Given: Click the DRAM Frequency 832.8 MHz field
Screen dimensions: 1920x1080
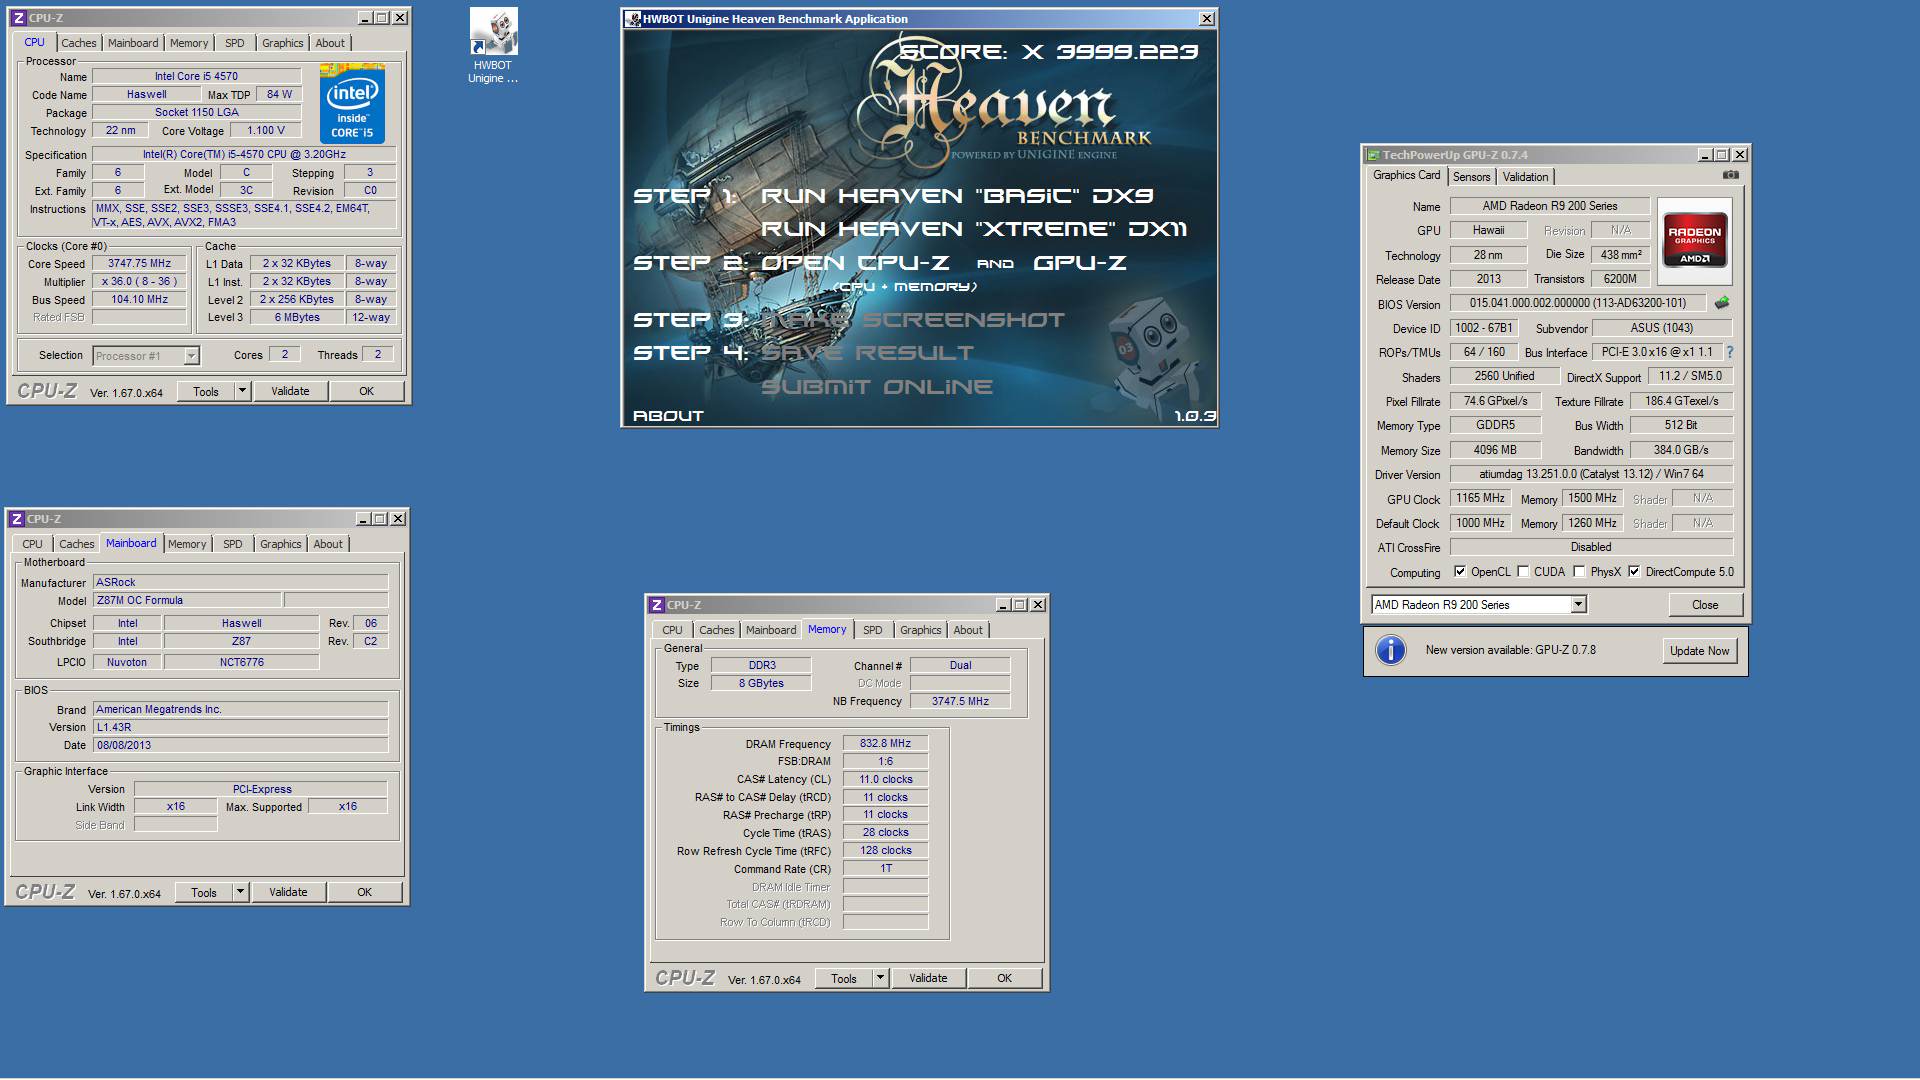Looking at the screenshot, I should click(885, 743).
